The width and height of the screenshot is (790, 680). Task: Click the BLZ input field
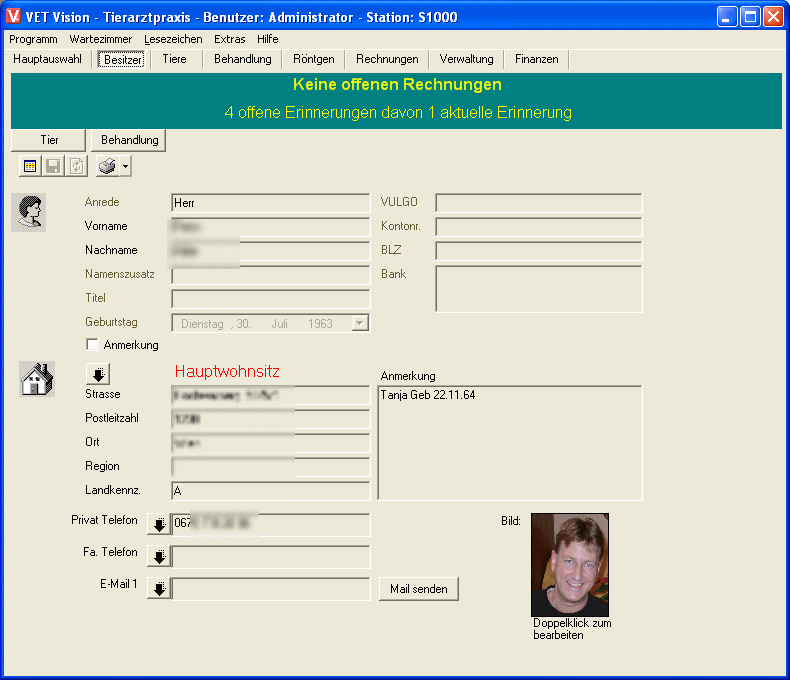[x=539, y=250]
